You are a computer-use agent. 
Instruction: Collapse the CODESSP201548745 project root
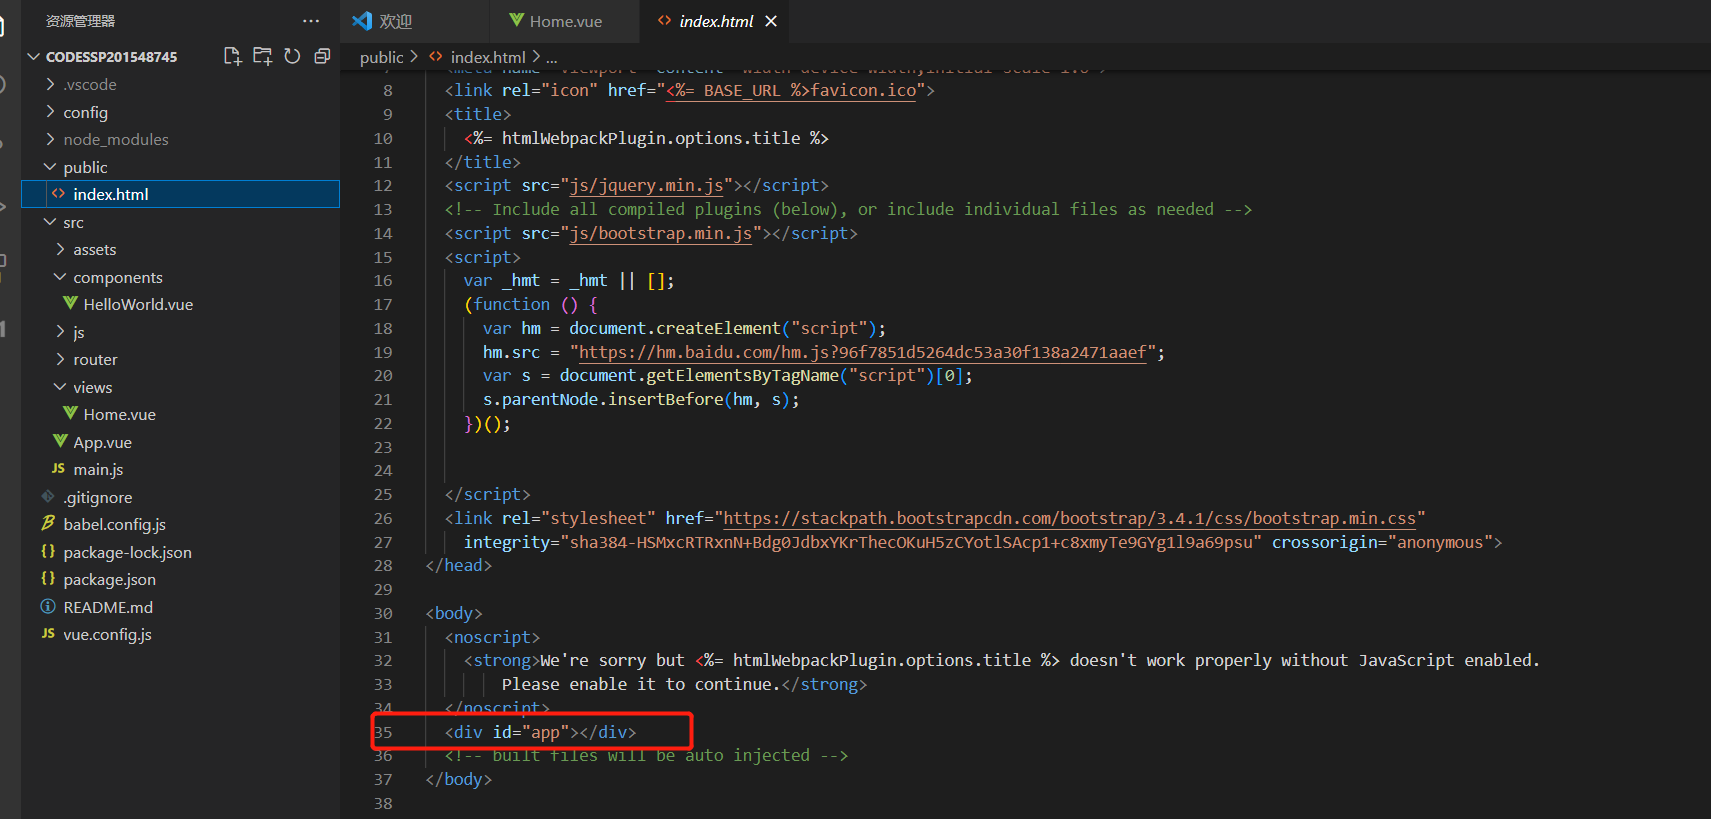[34, 57]
